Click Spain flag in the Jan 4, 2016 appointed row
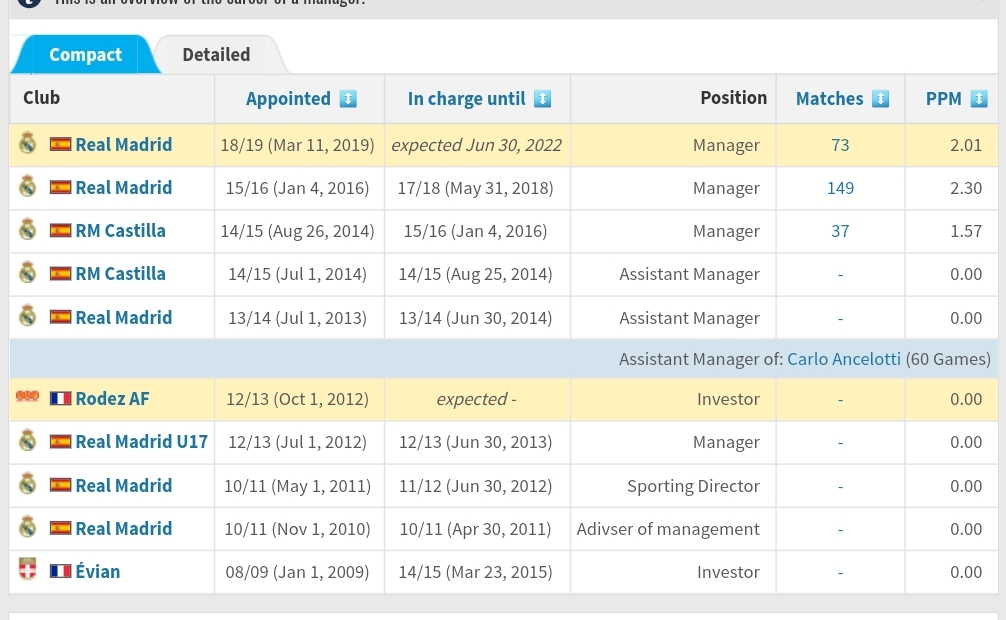Screen dimensions: 1006x620 (60, 187)
